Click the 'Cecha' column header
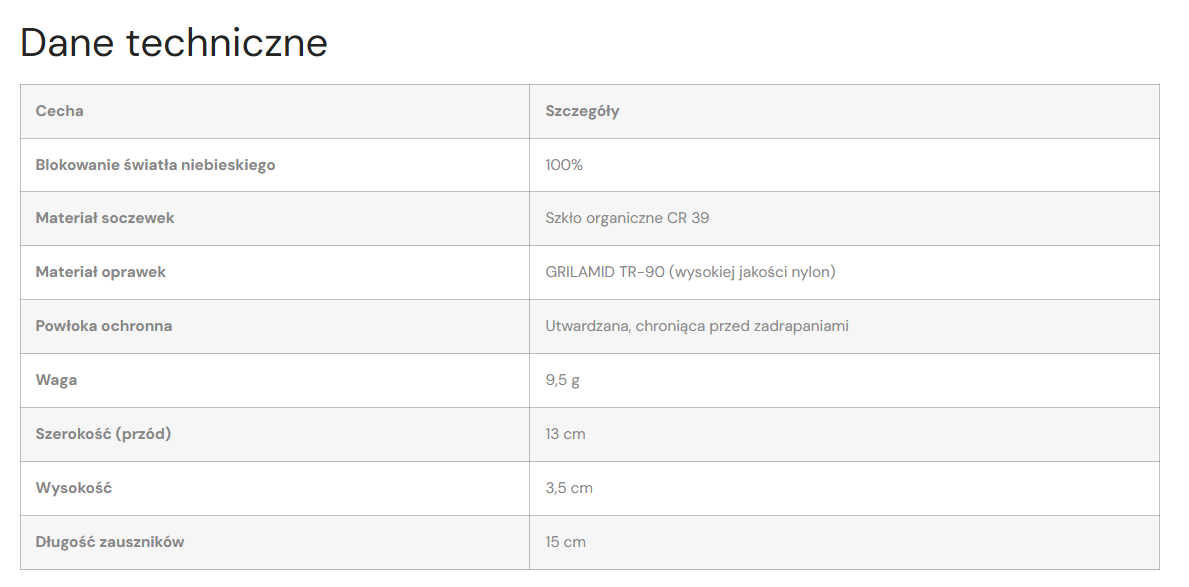 (x=60, y=111)
